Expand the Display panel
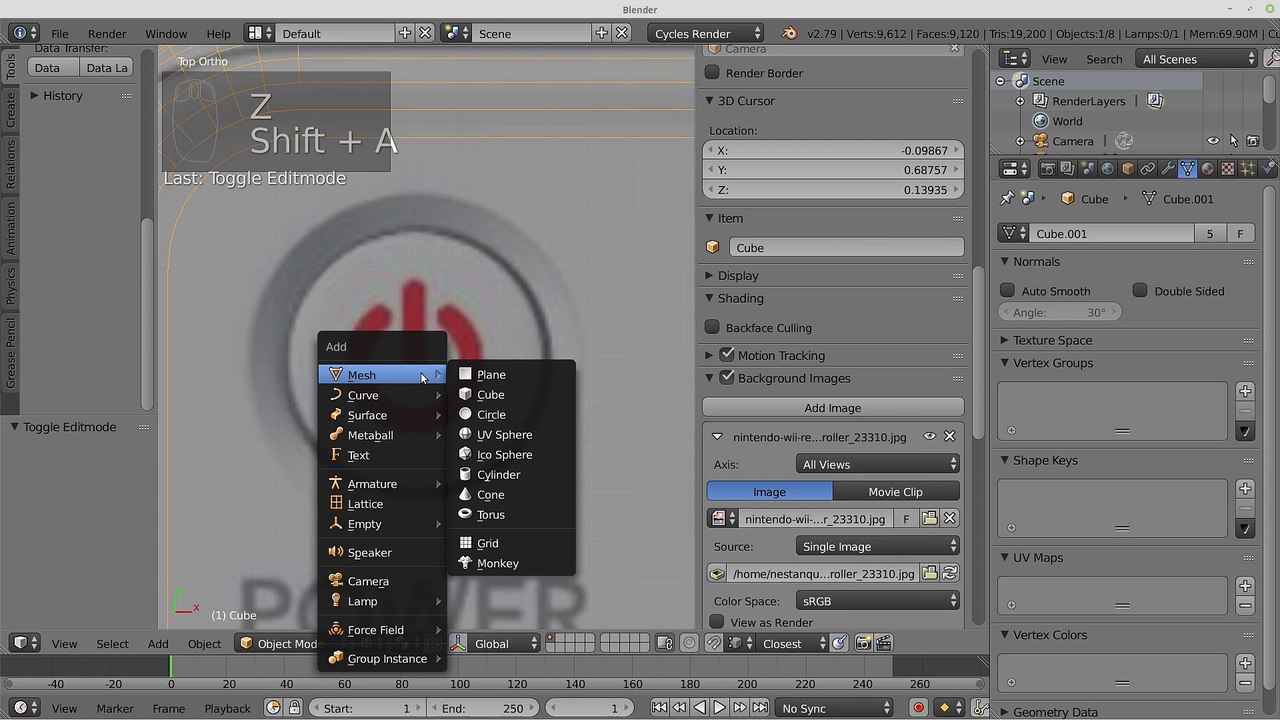The height and width of the screenshot is (720, 1280). (x=710, y=275)
